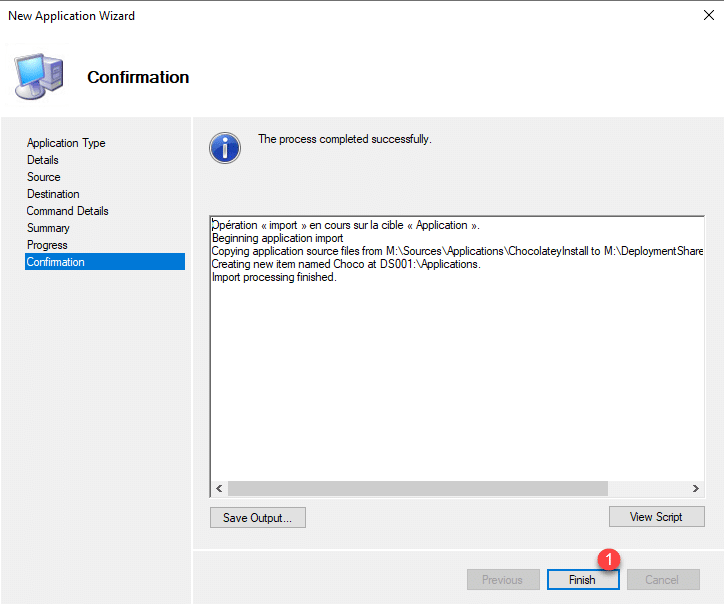Select the Progress step in sidebar
The image size is (724, 604).
pos(47,245)
